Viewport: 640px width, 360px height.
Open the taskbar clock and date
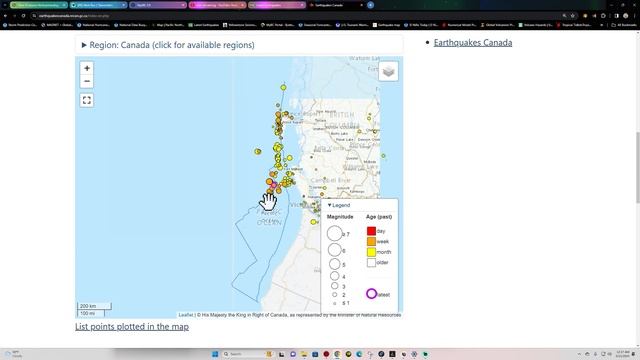click(x=622, y=354)
